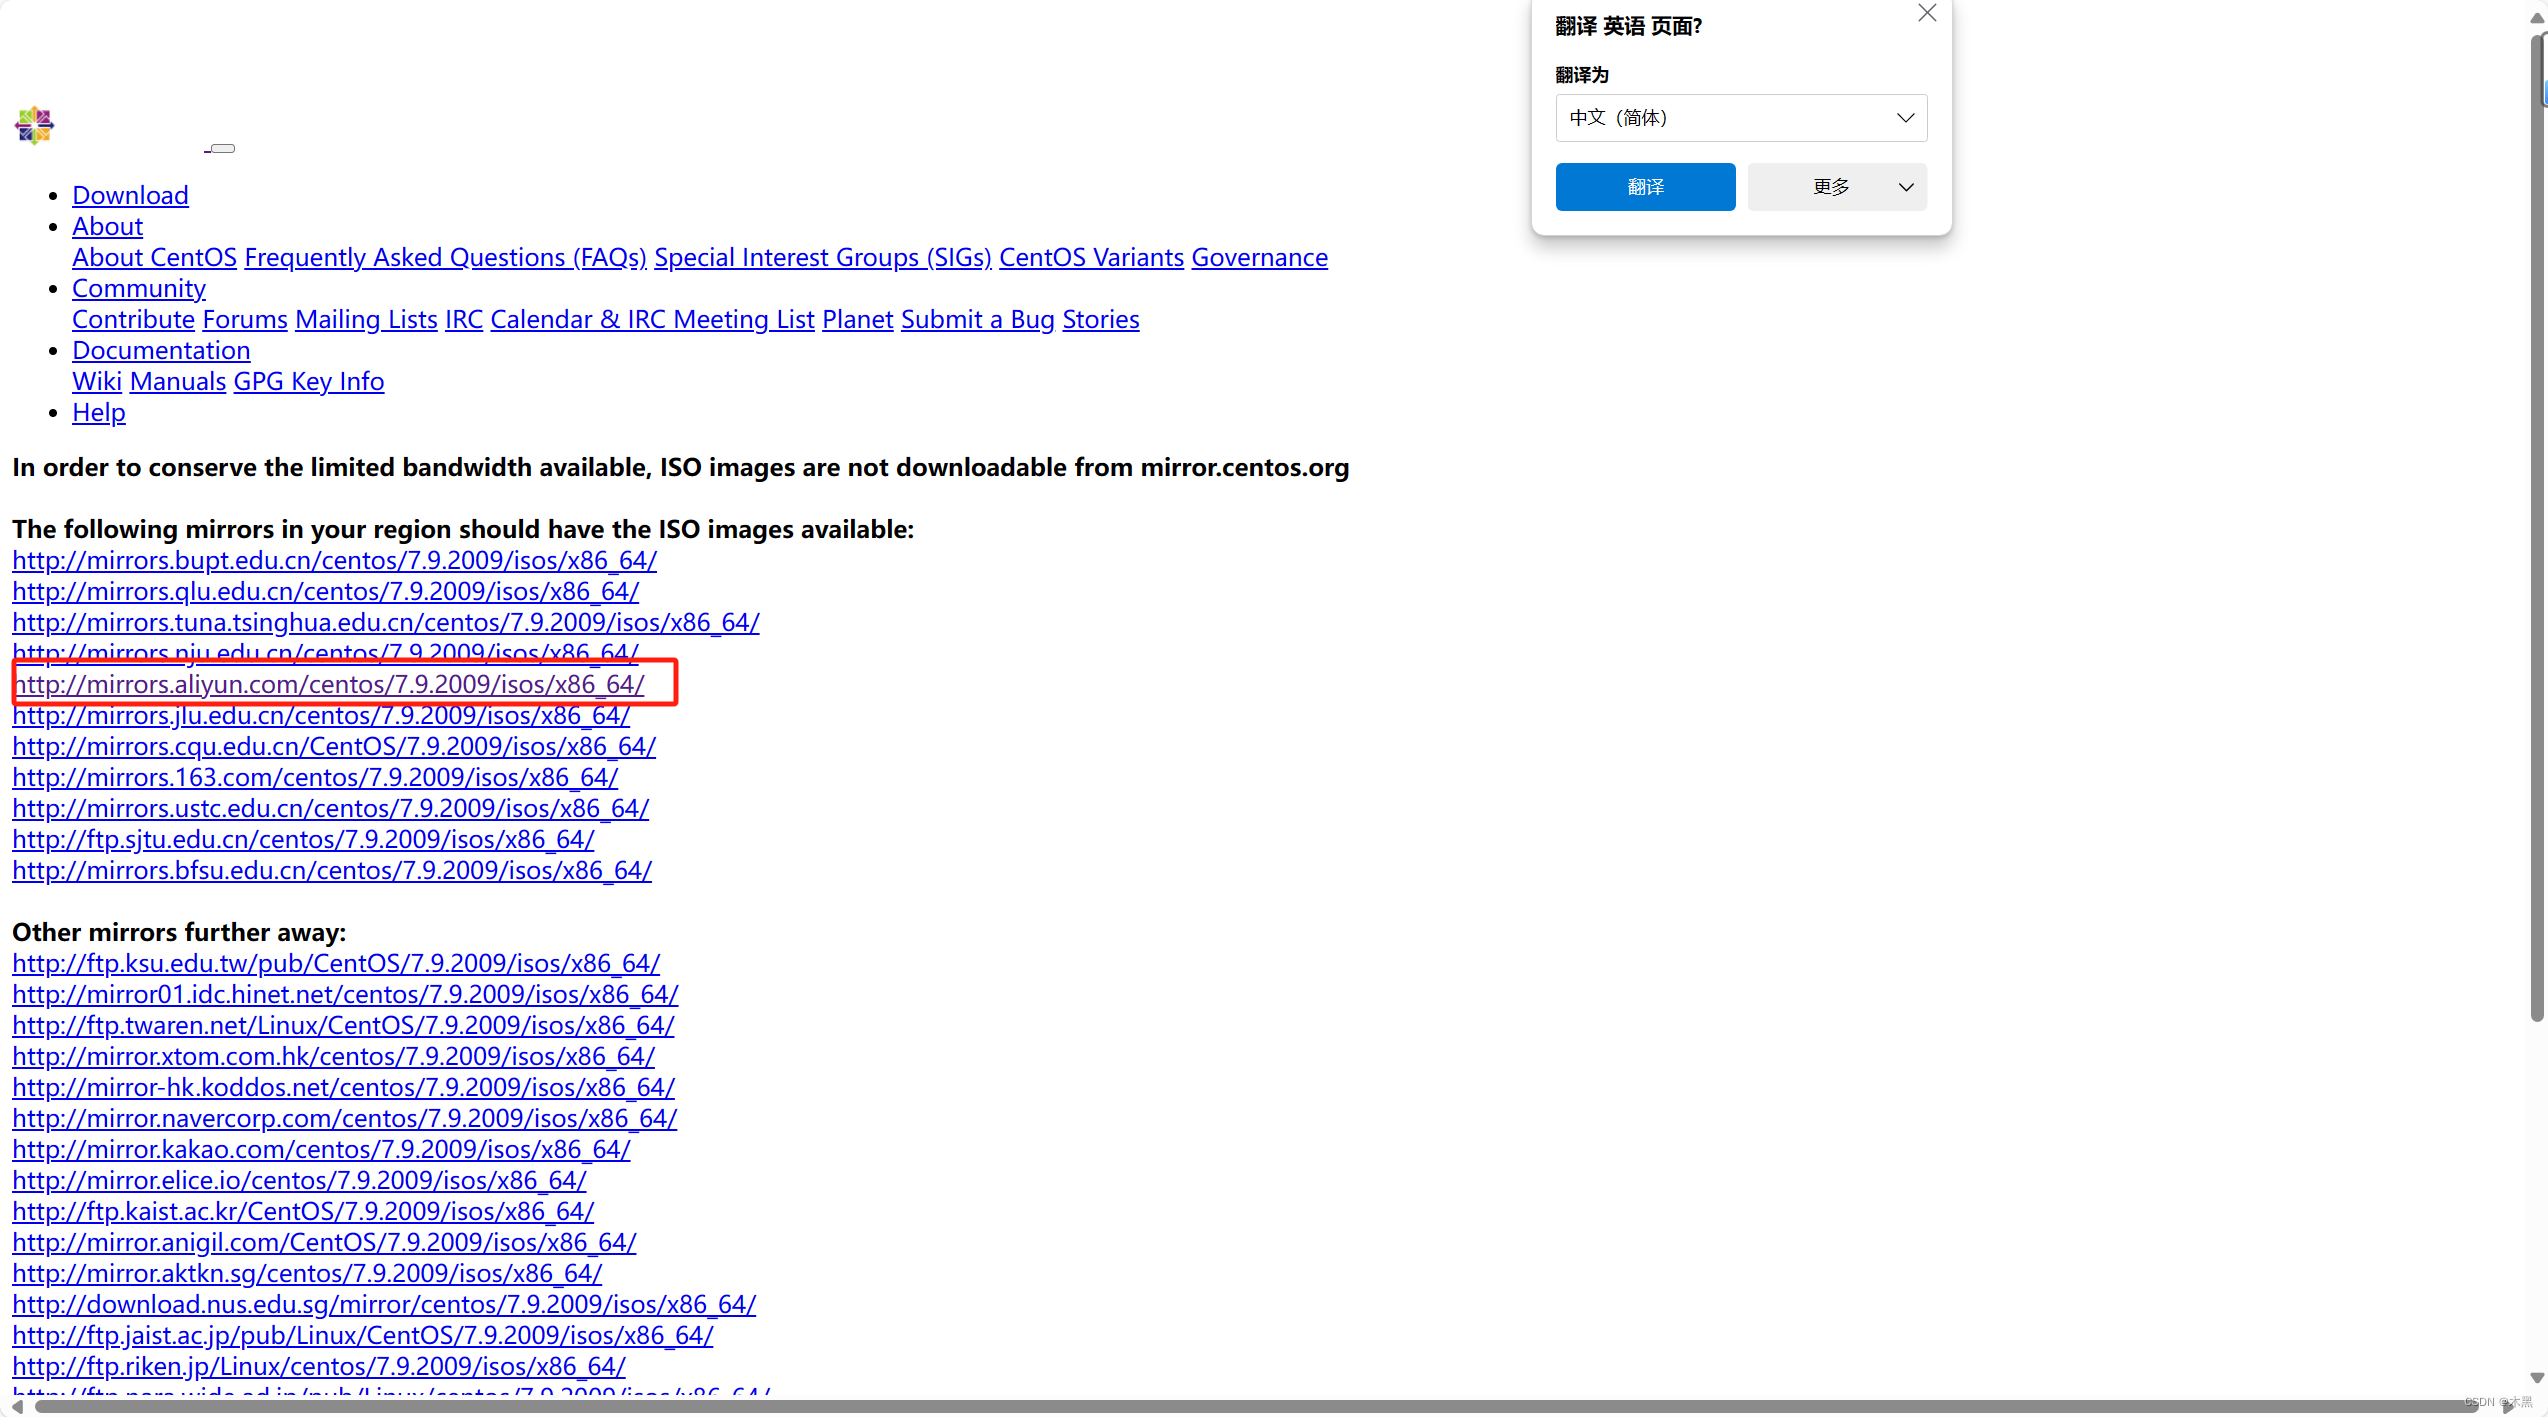Click the horizontal scrollbar at bottom
The image size is (2548, 1417).
pos(1250,1406)
